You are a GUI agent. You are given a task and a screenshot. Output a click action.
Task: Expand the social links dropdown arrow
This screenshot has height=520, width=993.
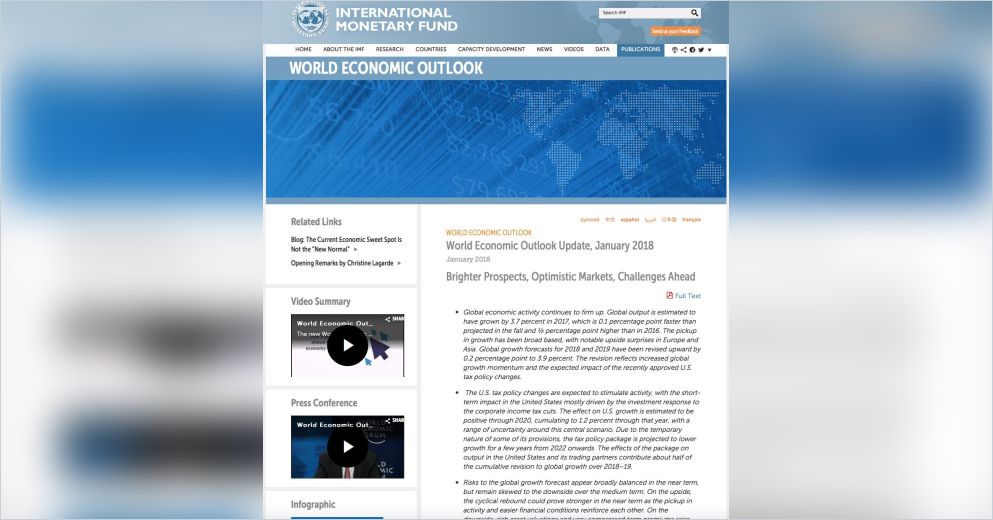point(710,50)
